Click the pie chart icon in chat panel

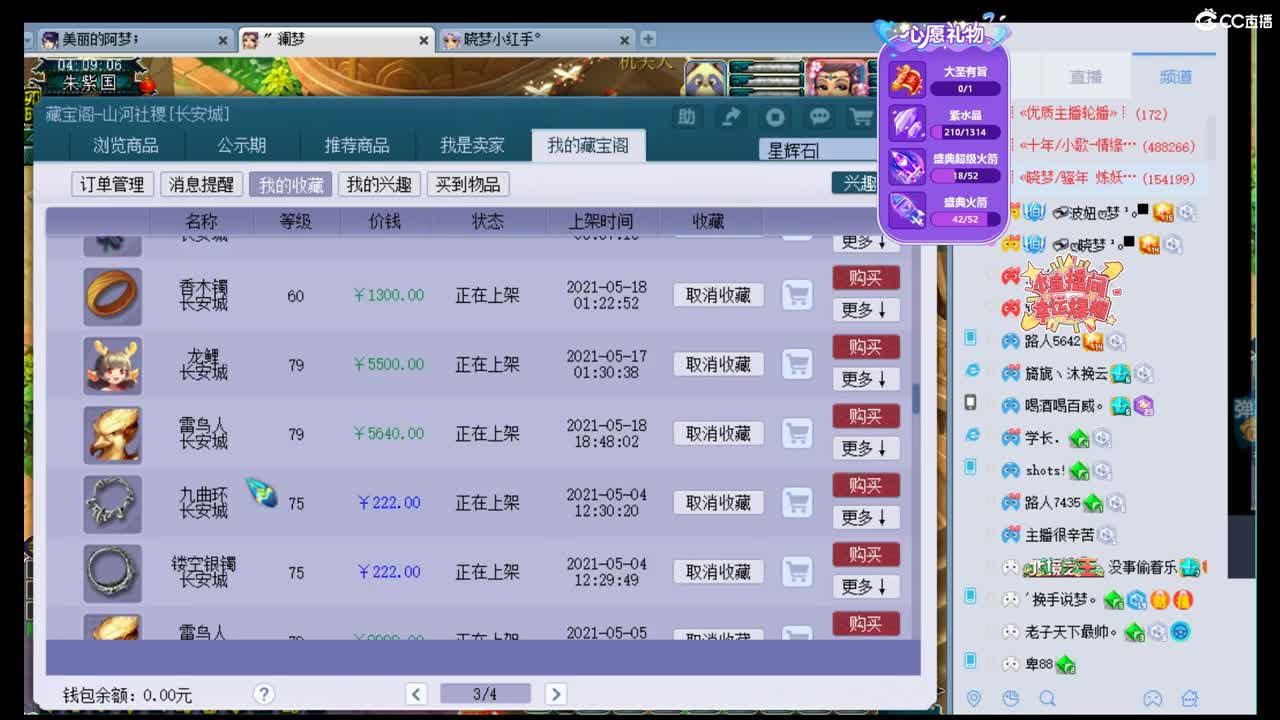[1010, 698]
